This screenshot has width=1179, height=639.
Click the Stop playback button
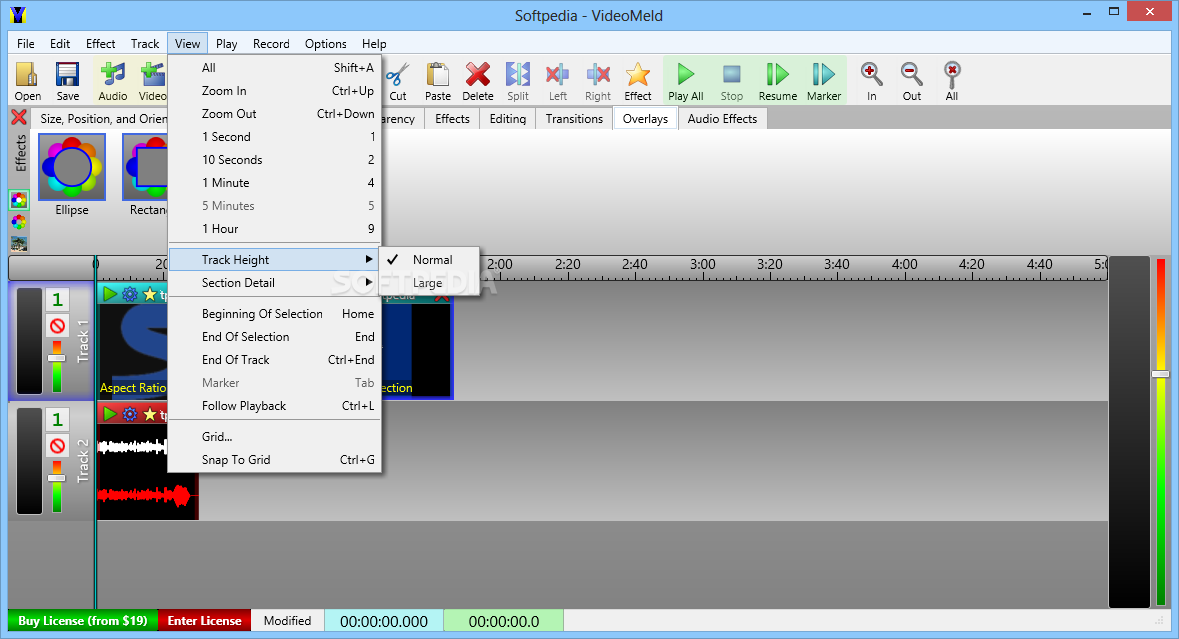click(x=732, y=81)
